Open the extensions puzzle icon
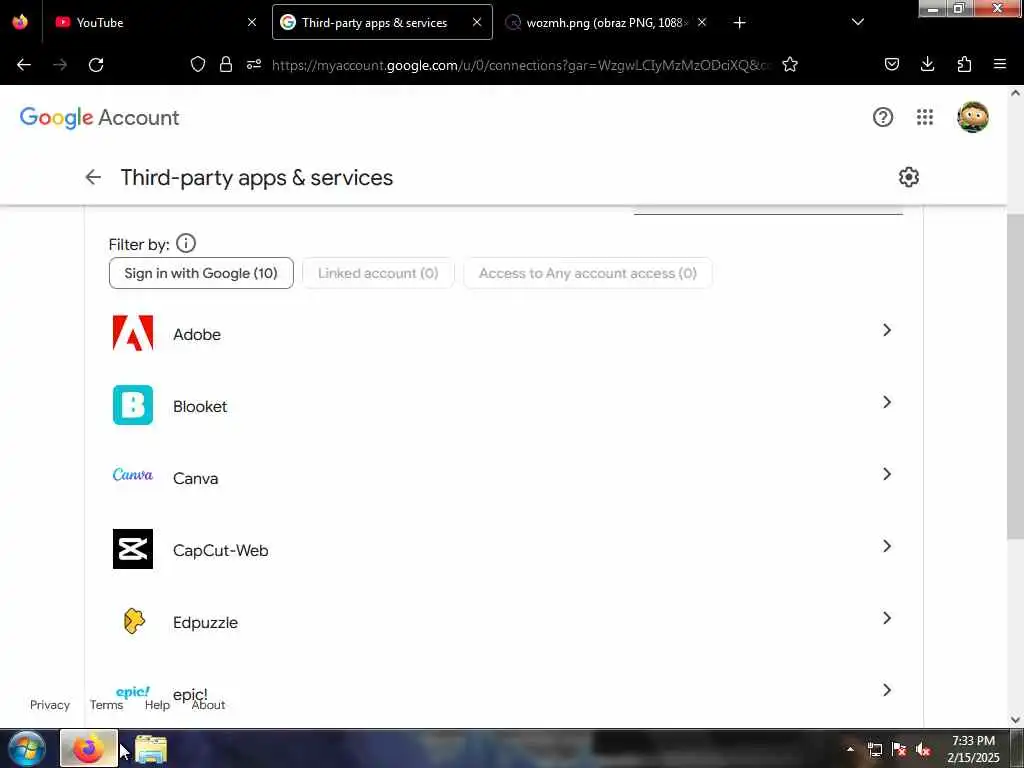 point(964,64)
